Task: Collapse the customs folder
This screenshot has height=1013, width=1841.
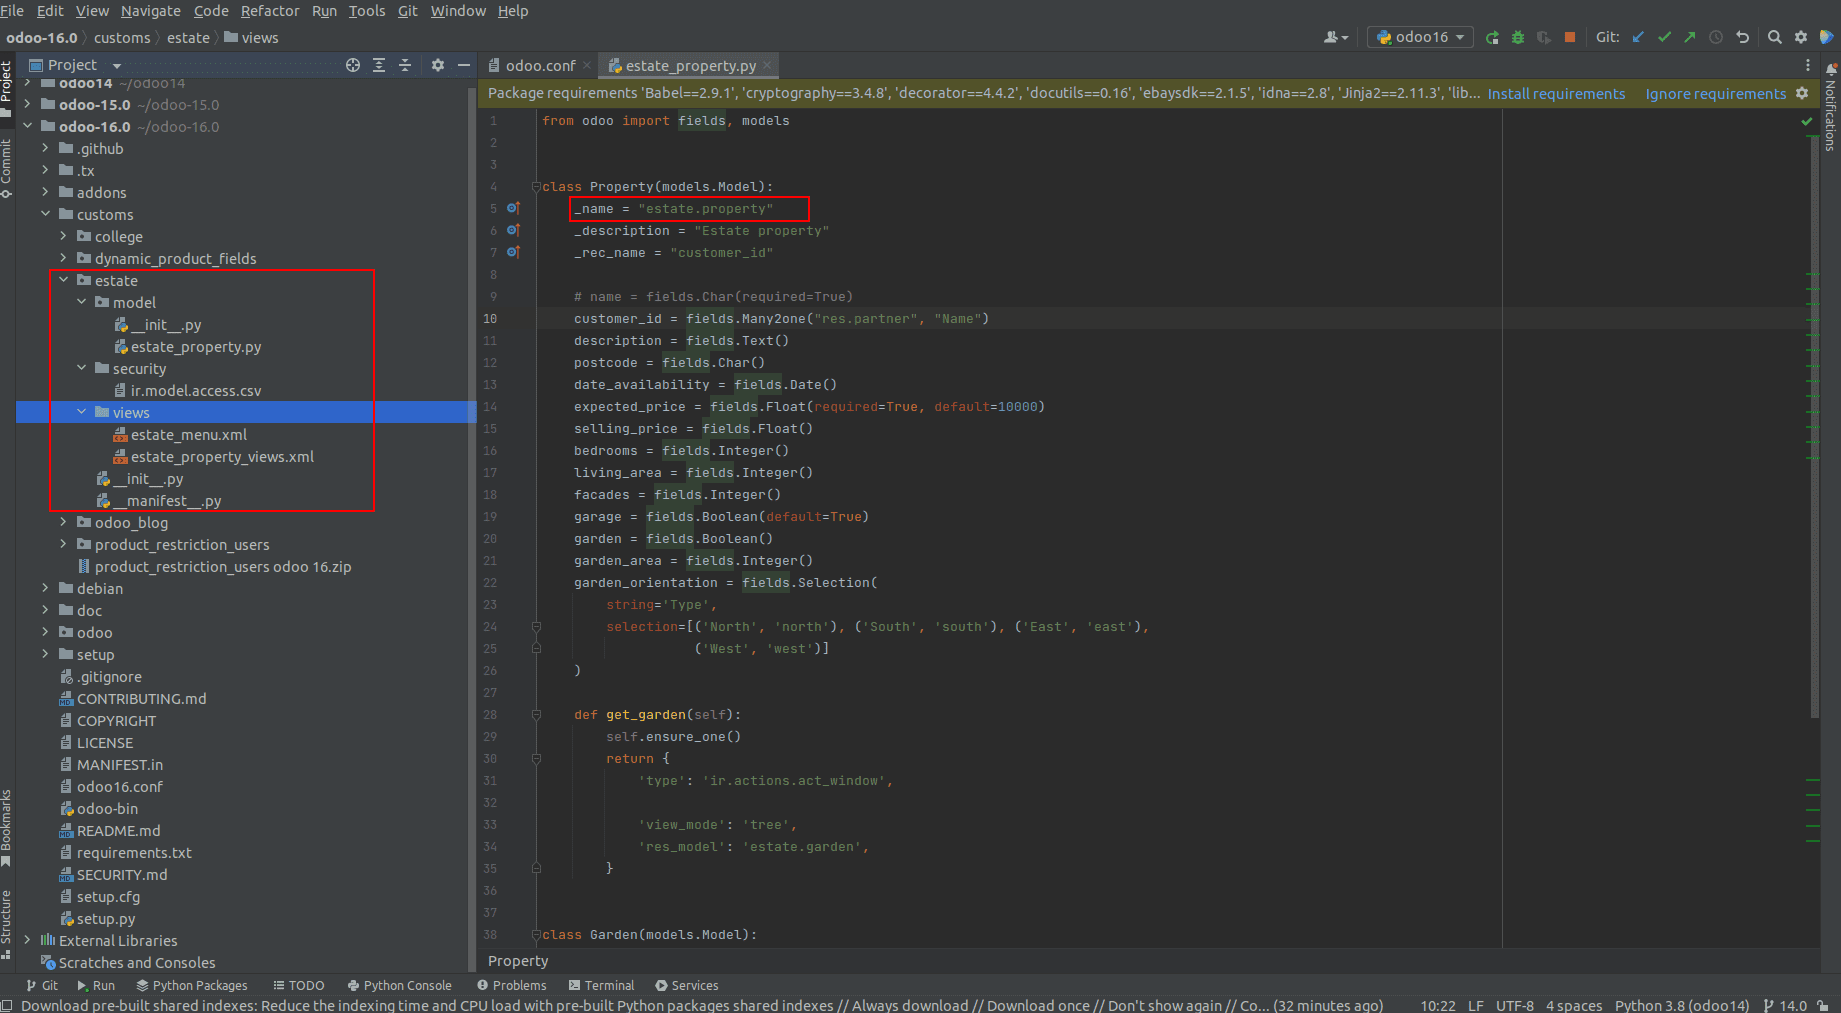Action: point(45,214)
